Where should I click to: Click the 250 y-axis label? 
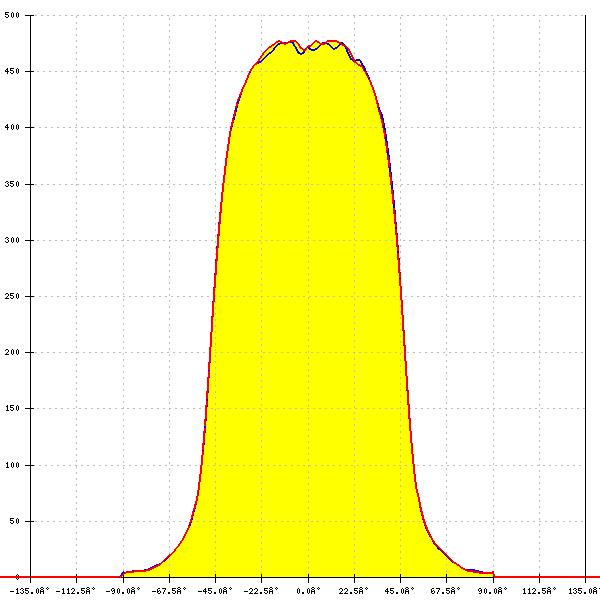[11, 296]
